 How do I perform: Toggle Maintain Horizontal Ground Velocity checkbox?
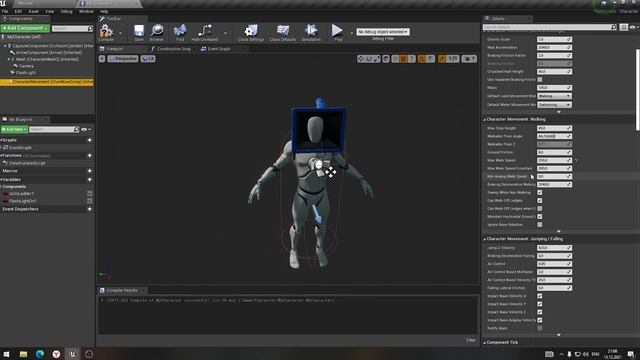coord(540,216)
